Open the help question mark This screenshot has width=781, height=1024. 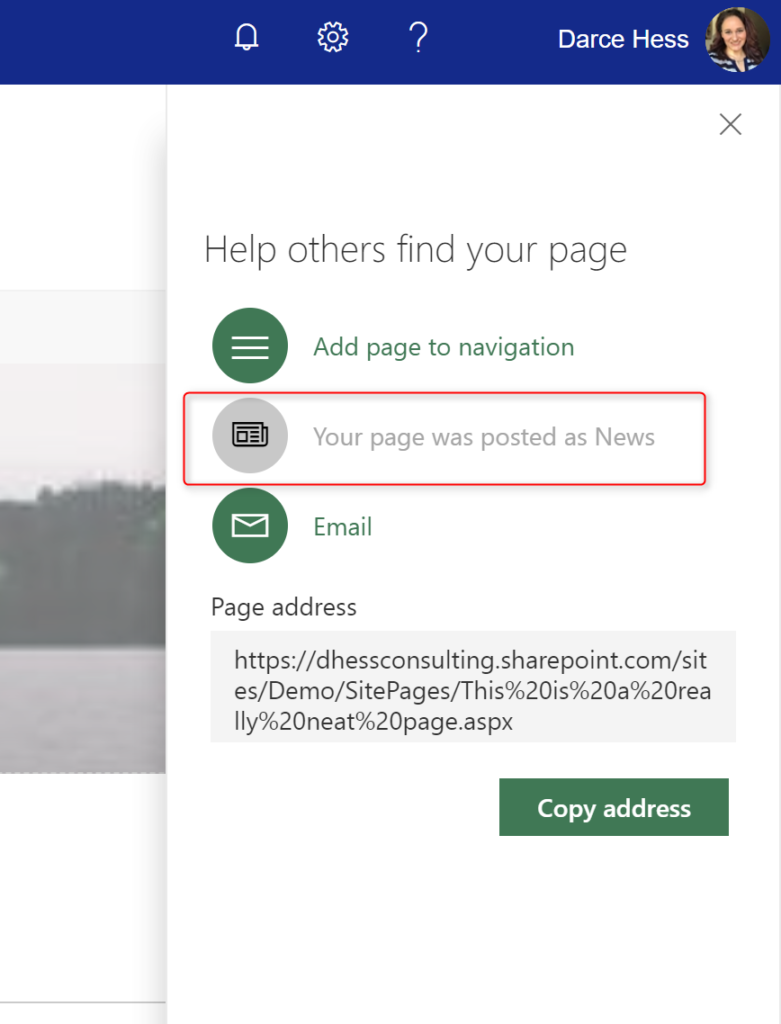click(x=418, y=37)
